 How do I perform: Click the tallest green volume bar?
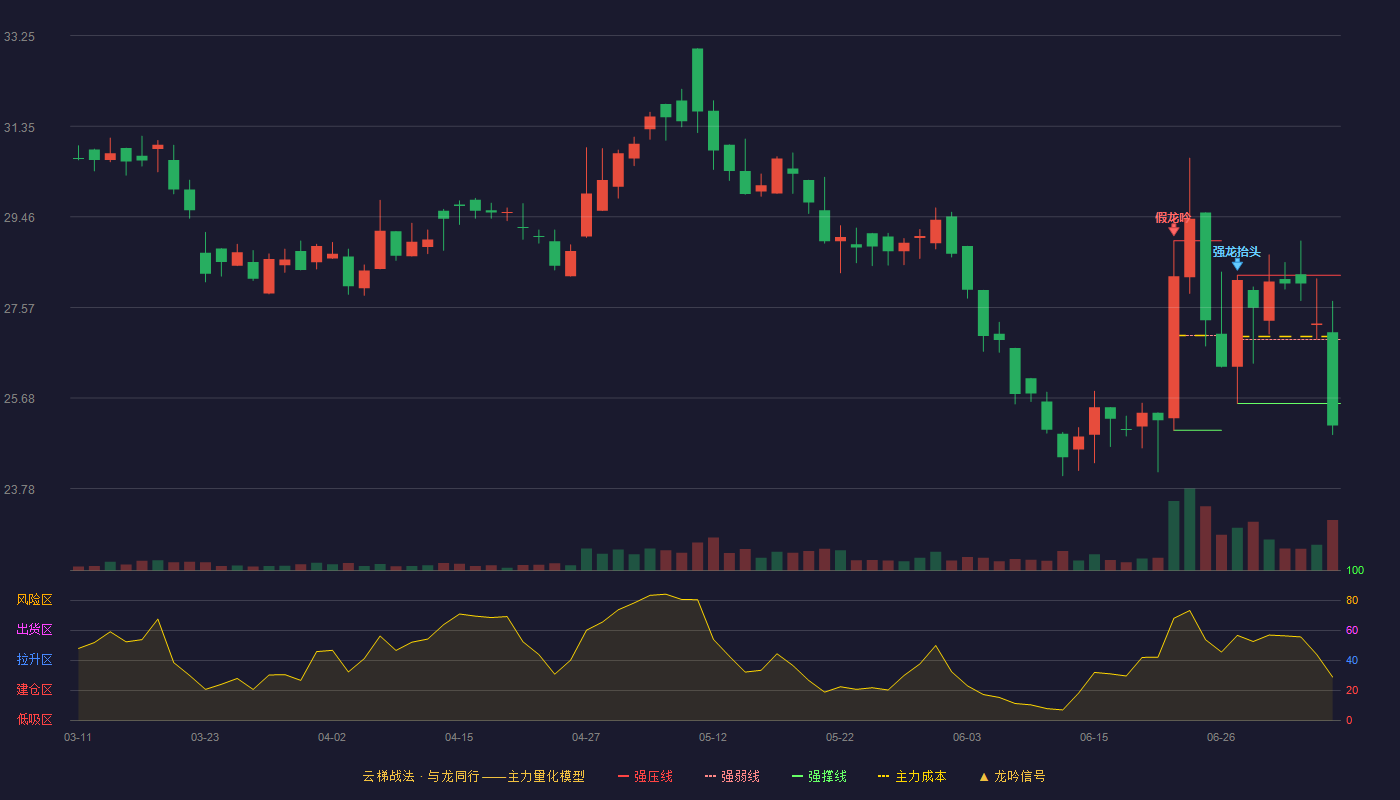click(x=1190, y=529)
